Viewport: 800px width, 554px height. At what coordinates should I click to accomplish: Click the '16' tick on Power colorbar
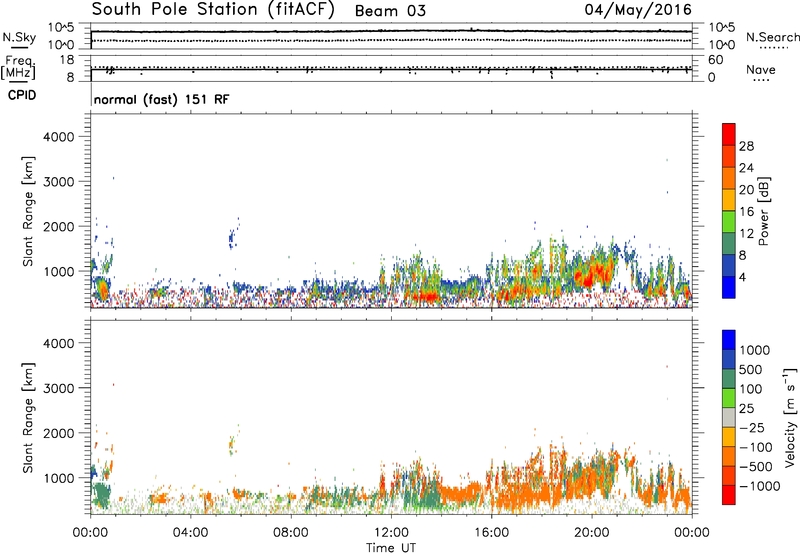746,212
